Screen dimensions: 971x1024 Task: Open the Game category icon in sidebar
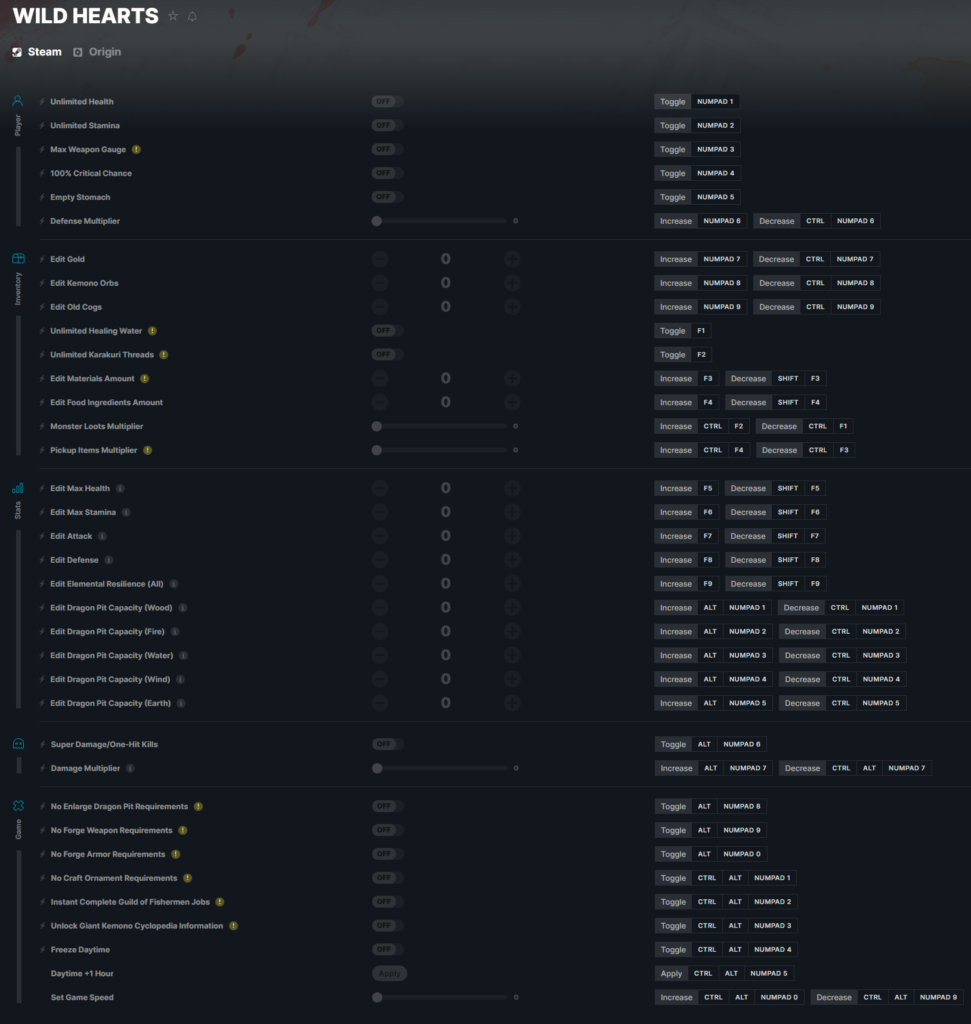coord(18,806)
